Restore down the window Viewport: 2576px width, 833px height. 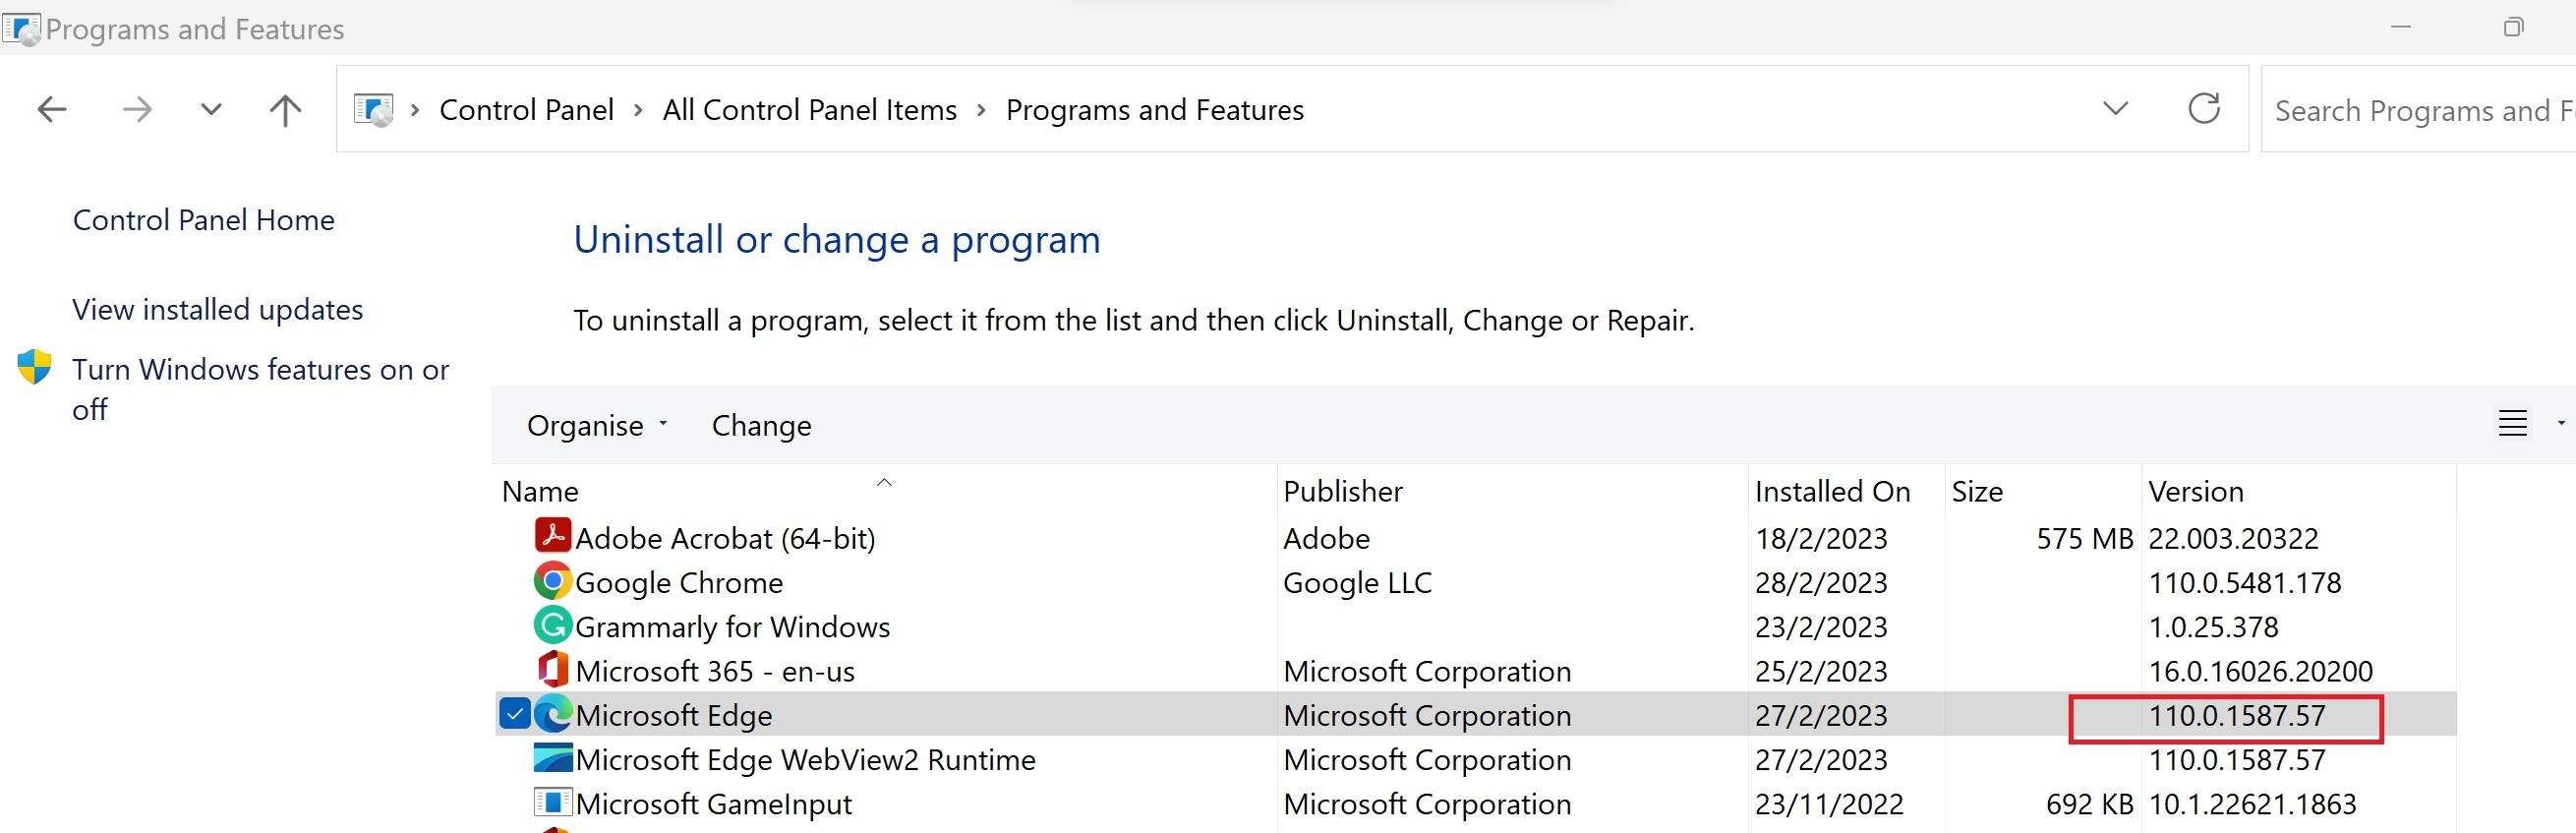point(2513,27)
